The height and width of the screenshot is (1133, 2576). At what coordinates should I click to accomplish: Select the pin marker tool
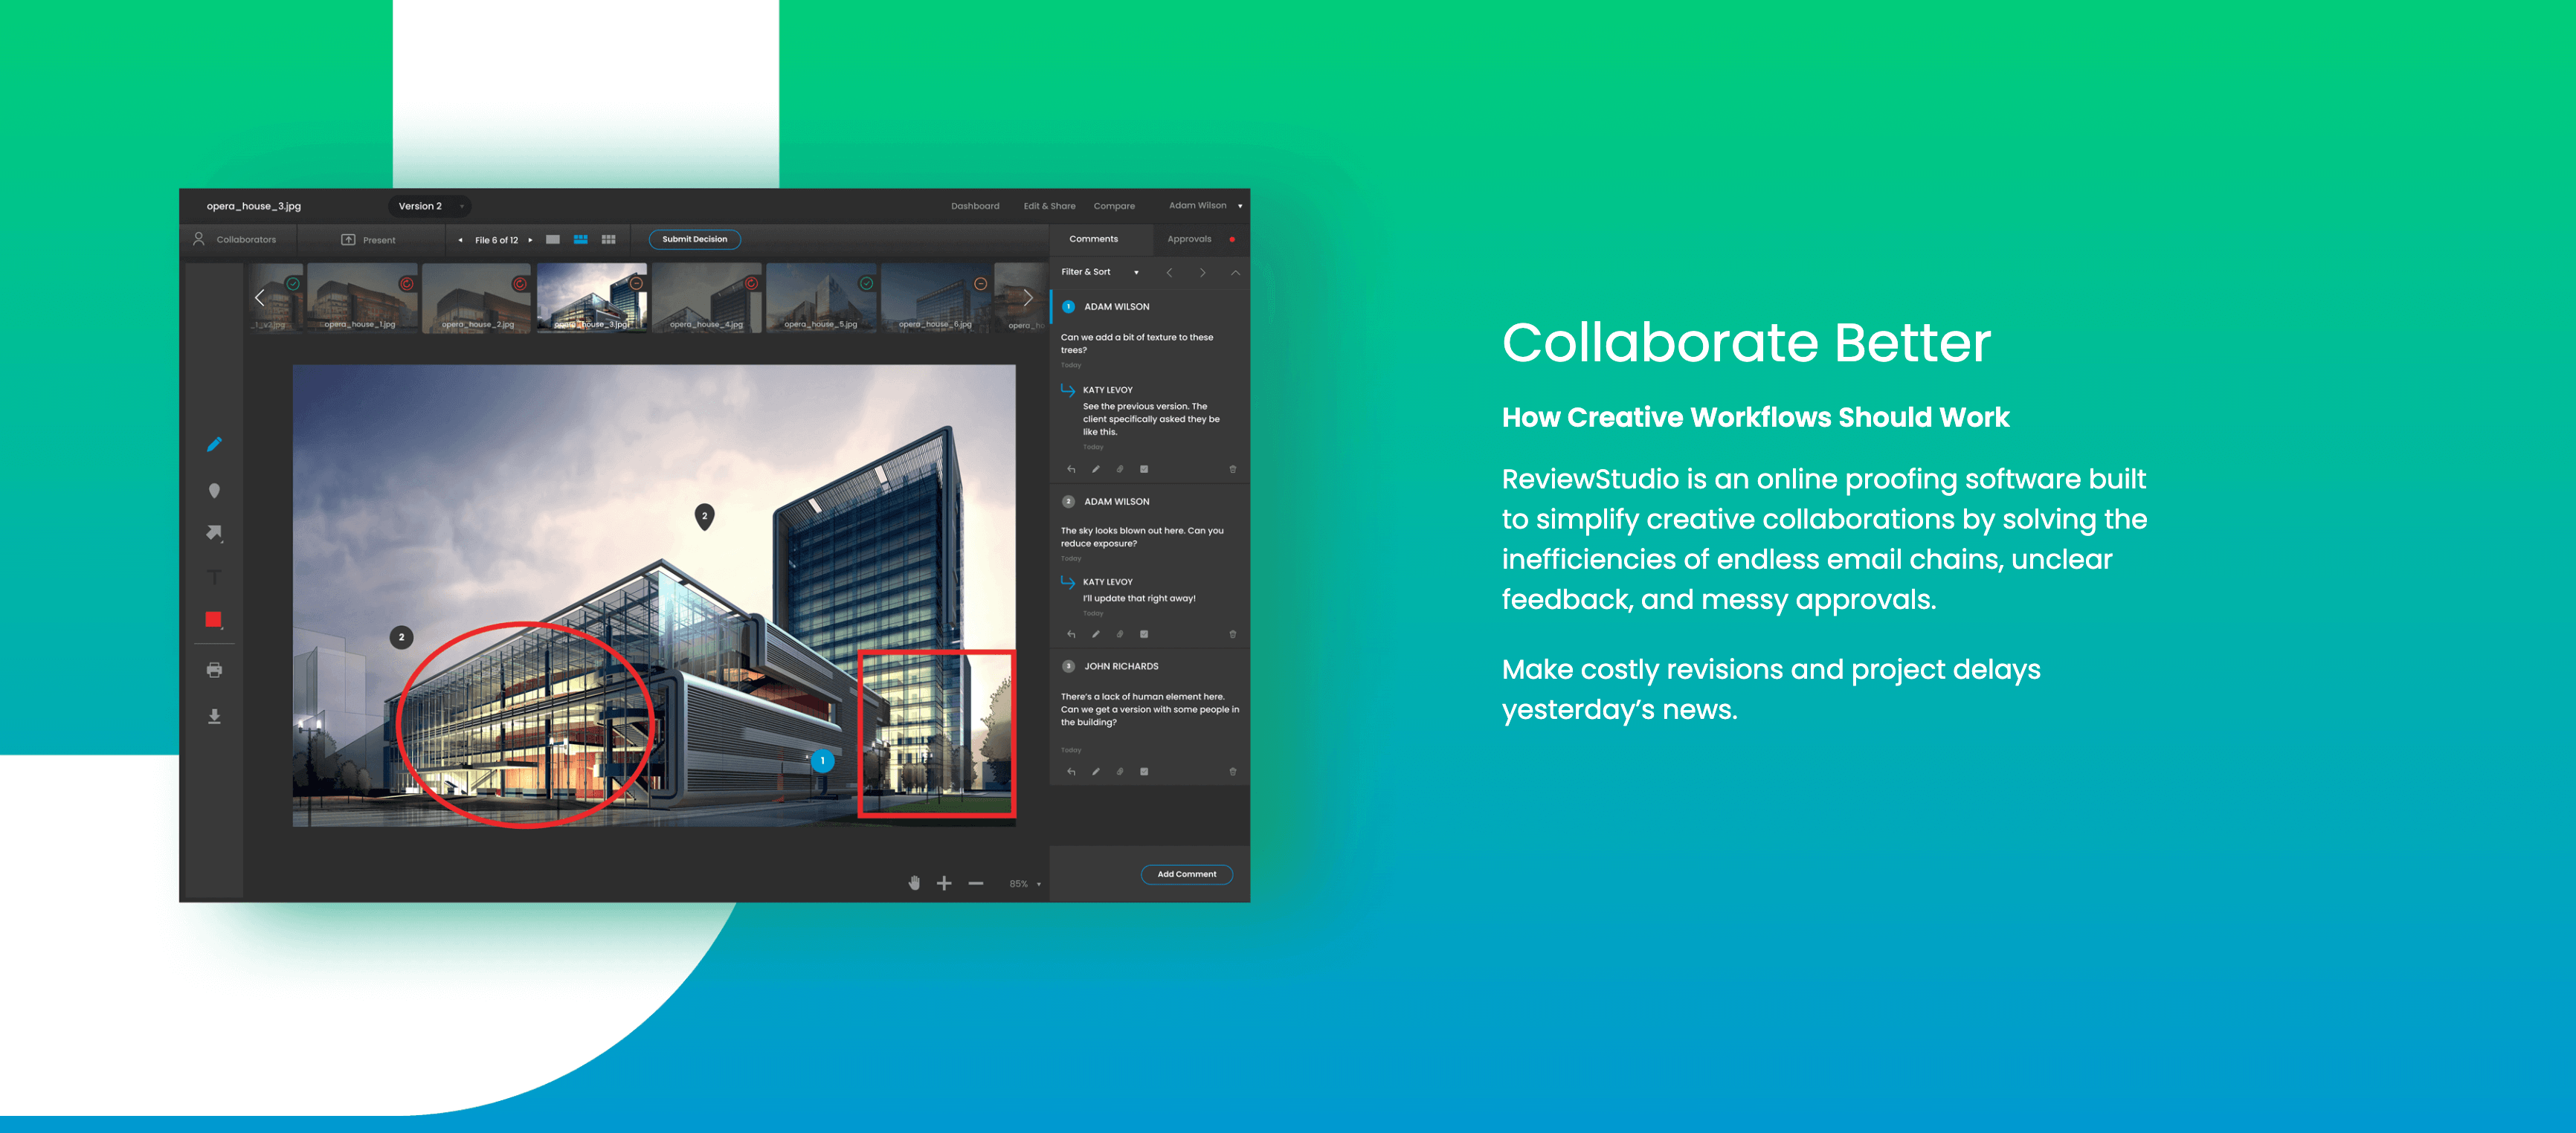tap(214, 490)
